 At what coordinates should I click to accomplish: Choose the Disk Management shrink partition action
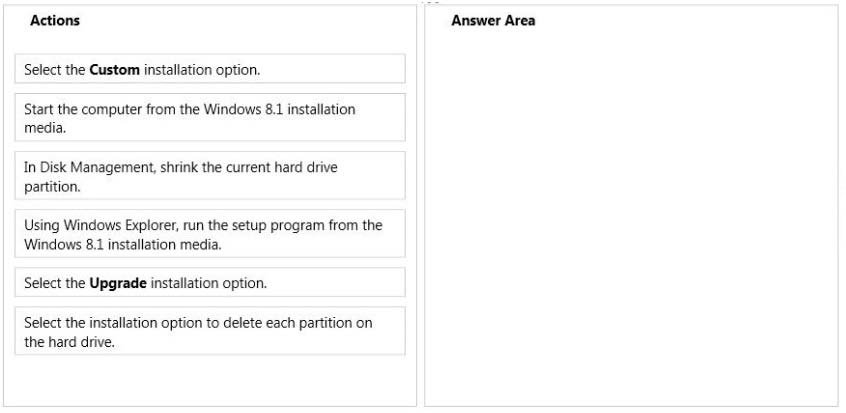point(210,175)
